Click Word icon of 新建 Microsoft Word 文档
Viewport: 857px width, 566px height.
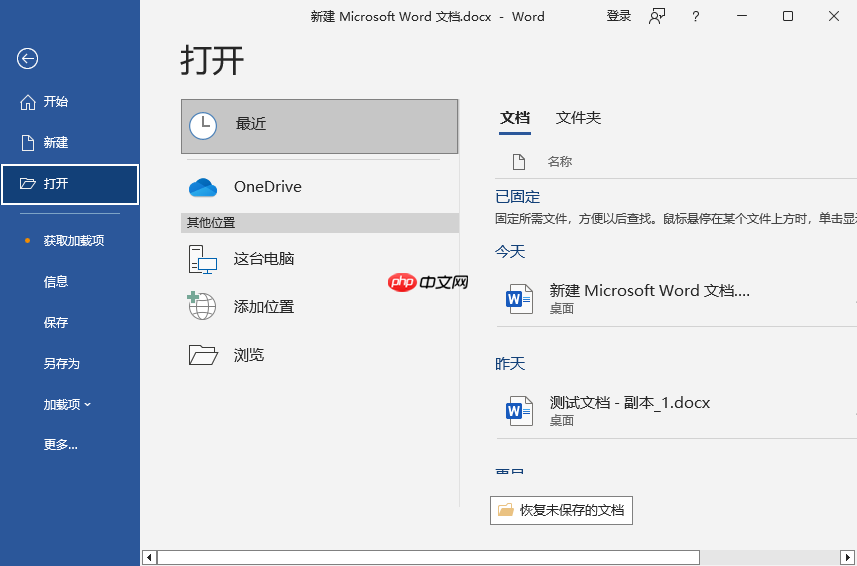[x=519, y=298]
